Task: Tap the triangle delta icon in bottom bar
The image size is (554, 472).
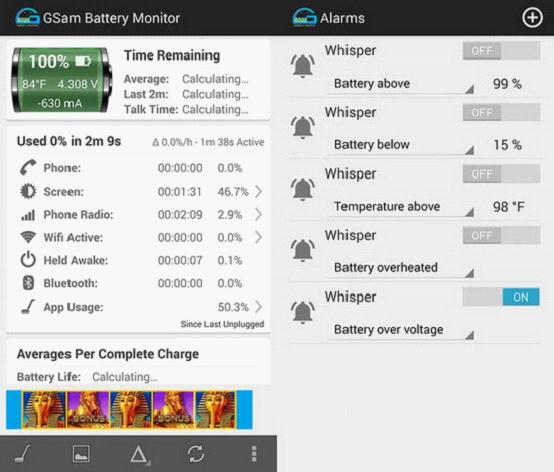Action: click(x=140, y=454)
